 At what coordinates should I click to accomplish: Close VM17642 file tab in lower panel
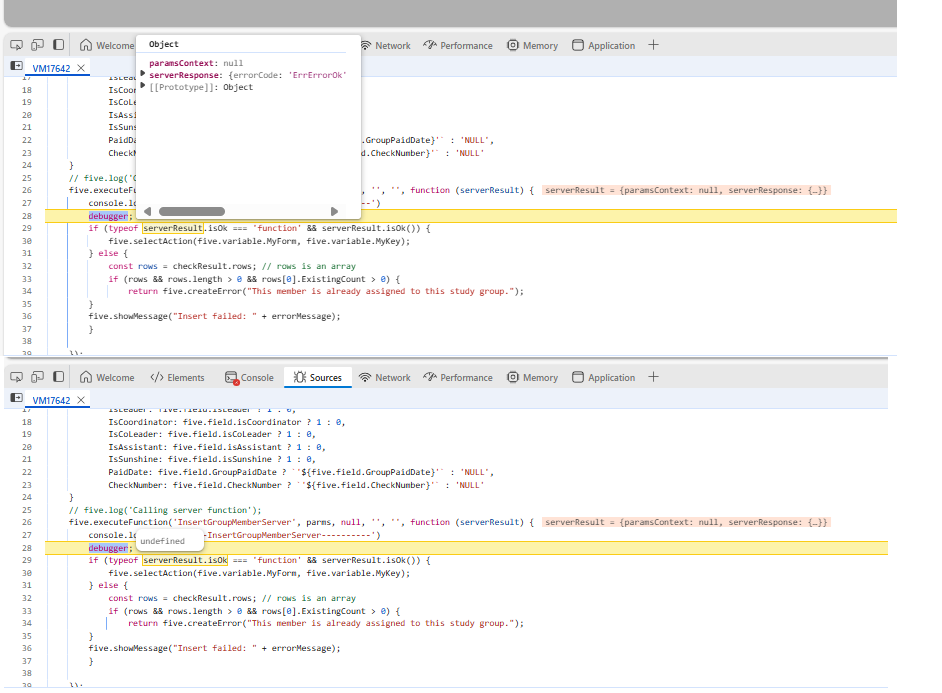point(81,400)
